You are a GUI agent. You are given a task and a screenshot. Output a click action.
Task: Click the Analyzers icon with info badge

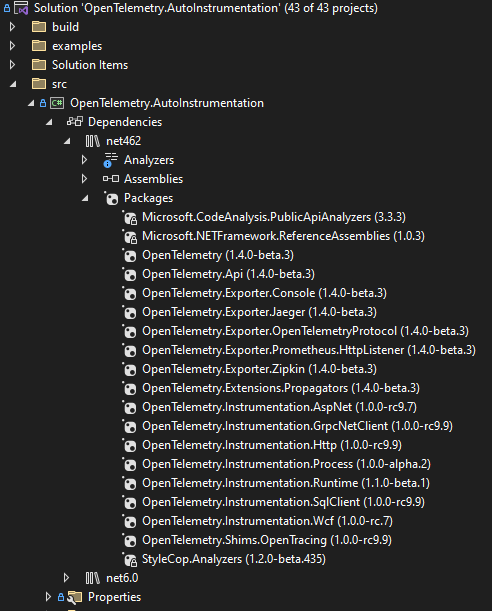[111, 160]
